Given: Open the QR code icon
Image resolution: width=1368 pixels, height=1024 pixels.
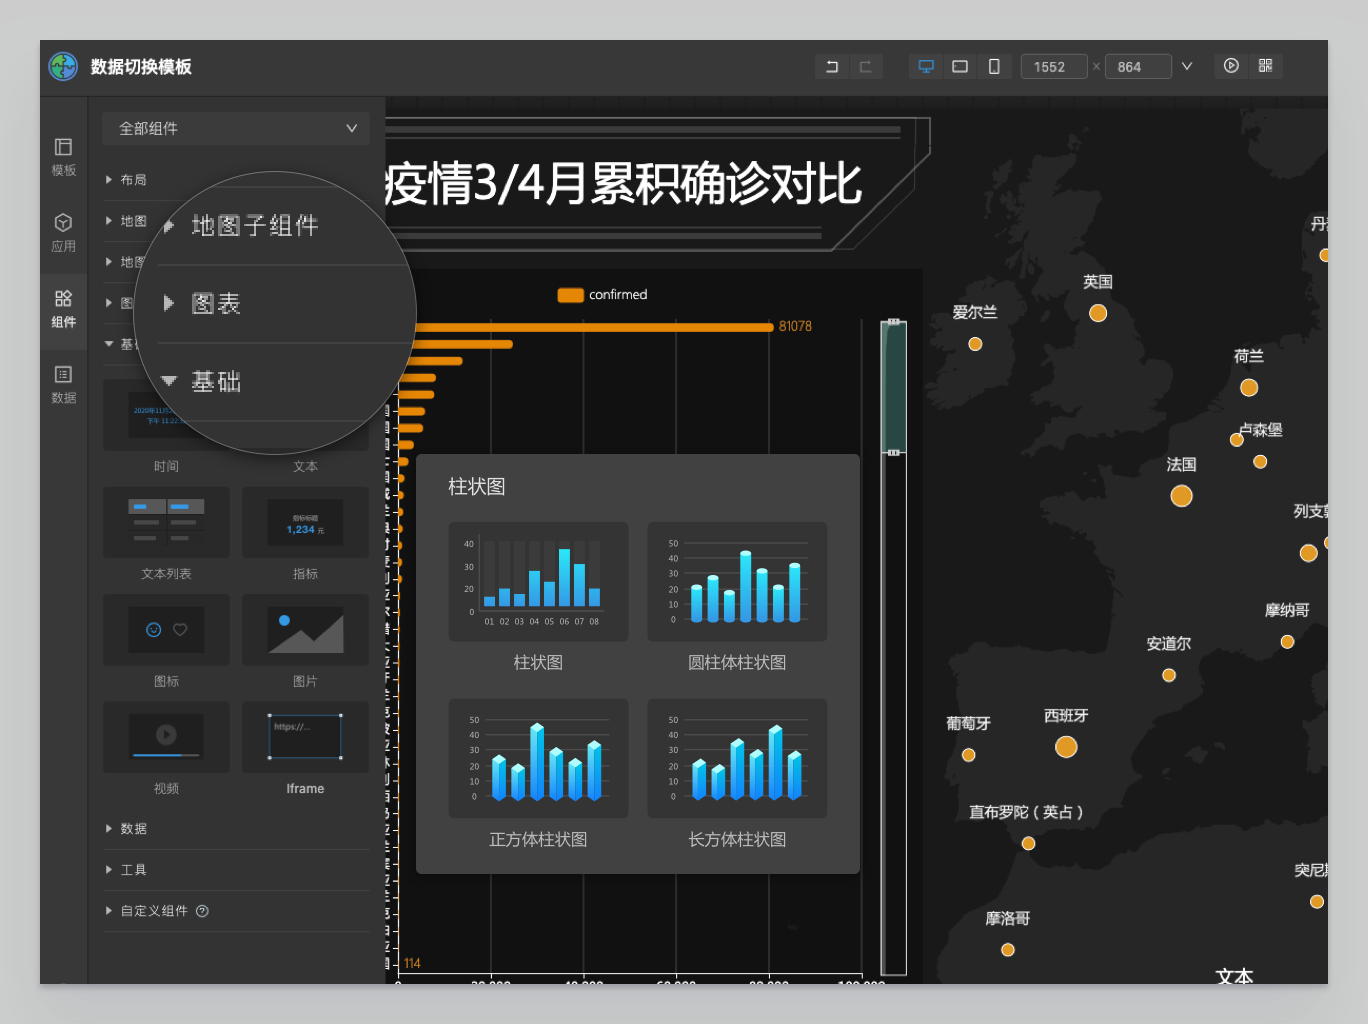Looking at the screenshot, I should tap(1265, 65).
